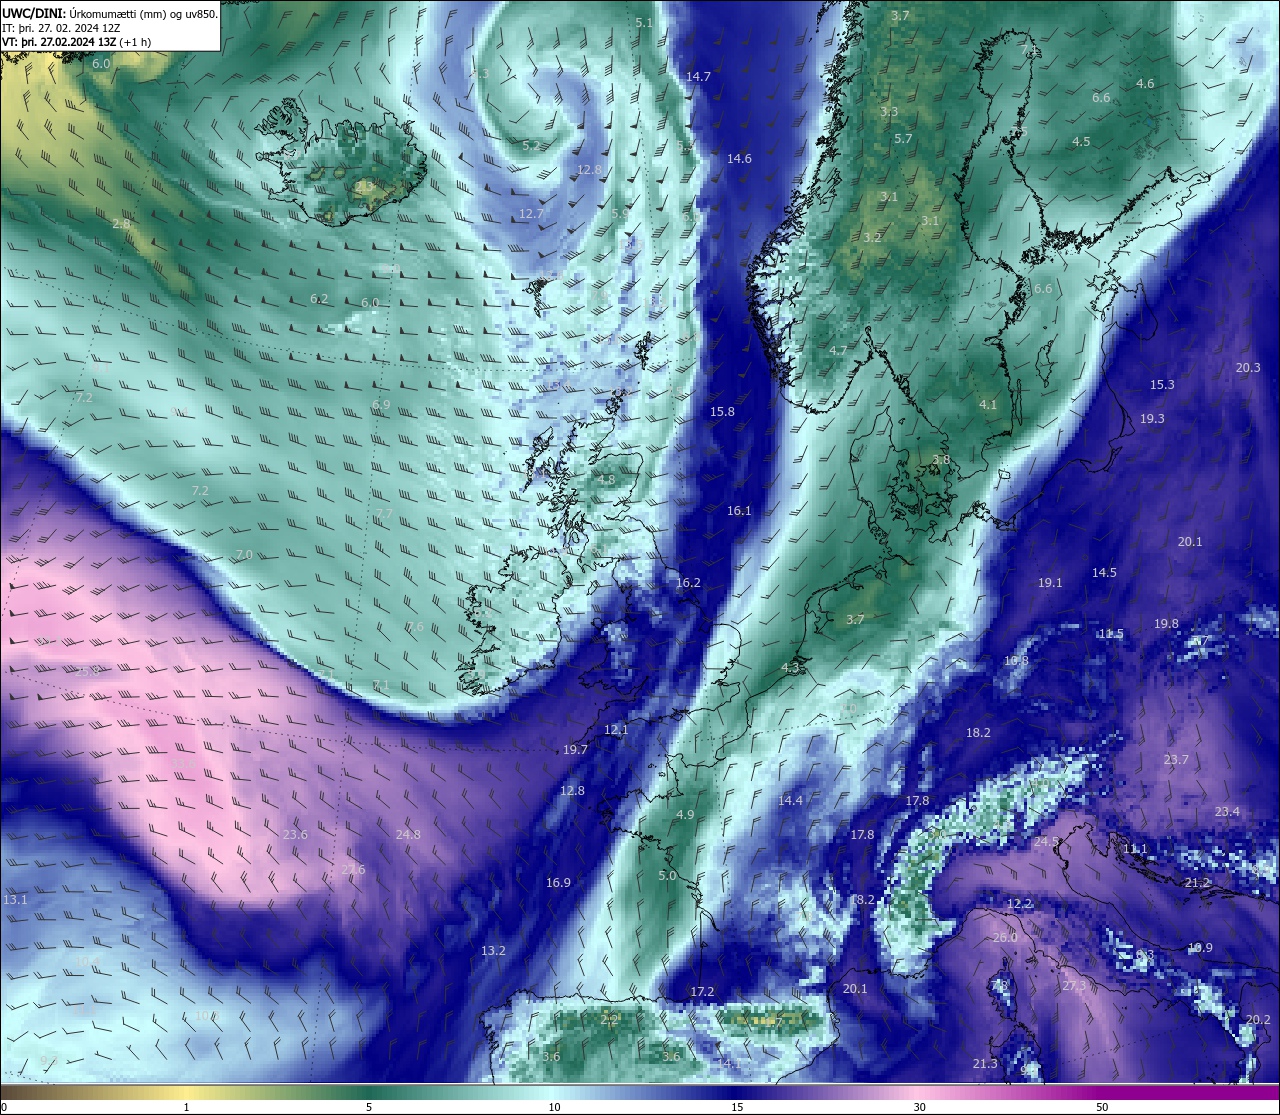Screen dimensions: 1280x1115
Task: Click the 23.6 value over the Atlantic
Action: click(x=295, y=835)
